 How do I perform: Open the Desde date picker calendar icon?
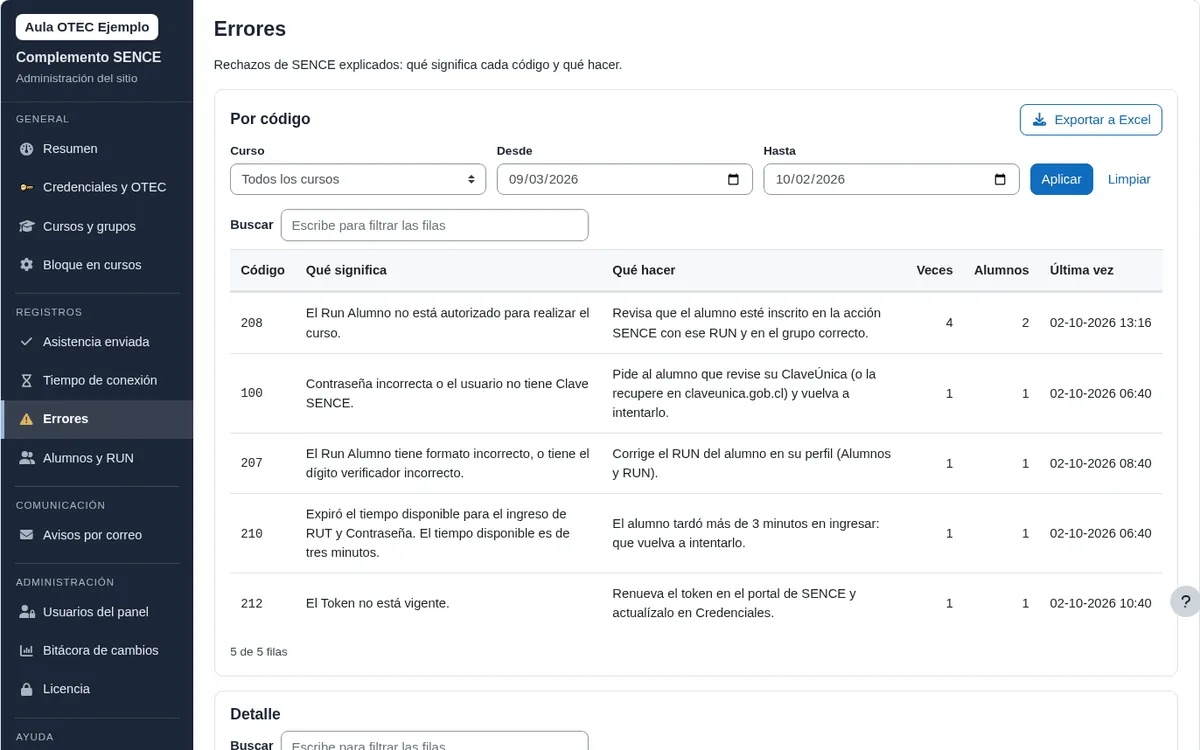click(x=733, y=180)
